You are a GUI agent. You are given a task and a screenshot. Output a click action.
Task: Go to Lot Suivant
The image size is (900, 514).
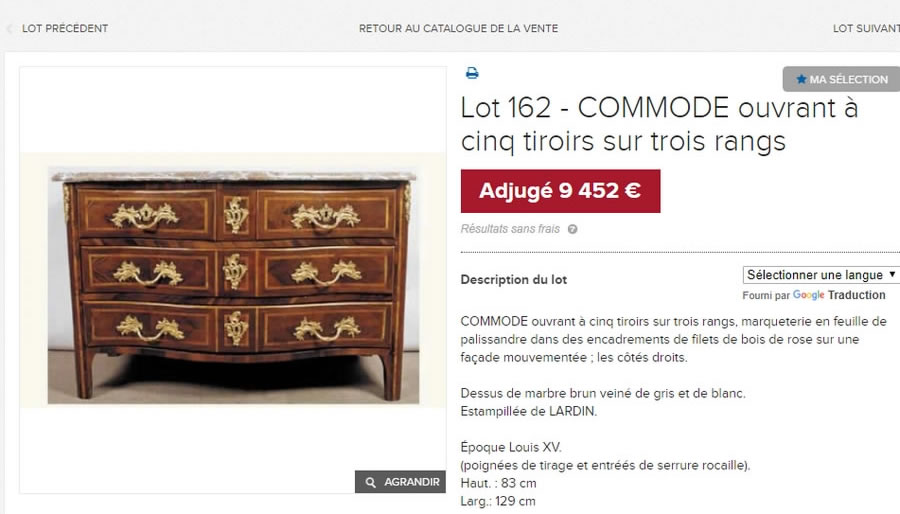866,28
